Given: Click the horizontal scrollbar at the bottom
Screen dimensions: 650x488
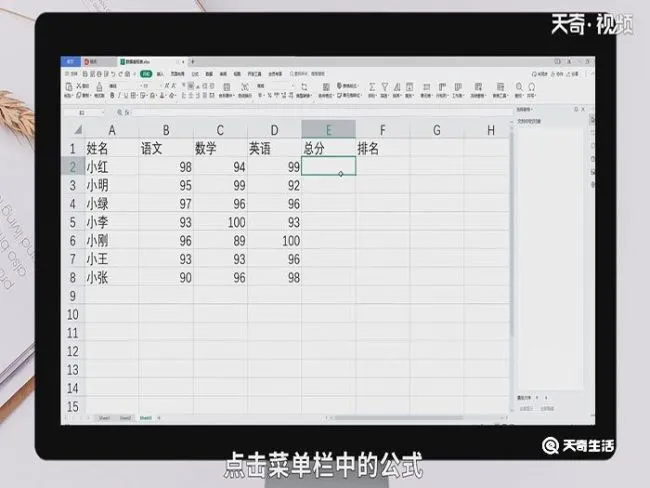Looking at the screenshot, I should pyautogui.click(x=398, y=418).
